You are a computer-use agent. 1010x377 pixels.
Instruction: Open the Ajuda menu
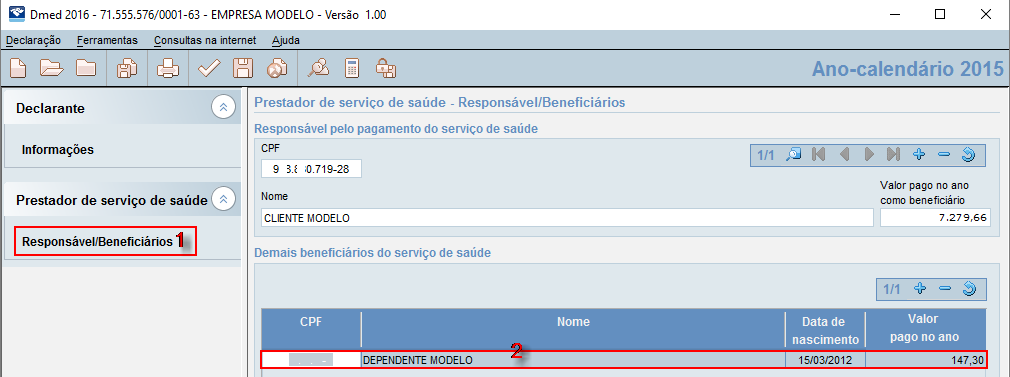tap(286, 40)
